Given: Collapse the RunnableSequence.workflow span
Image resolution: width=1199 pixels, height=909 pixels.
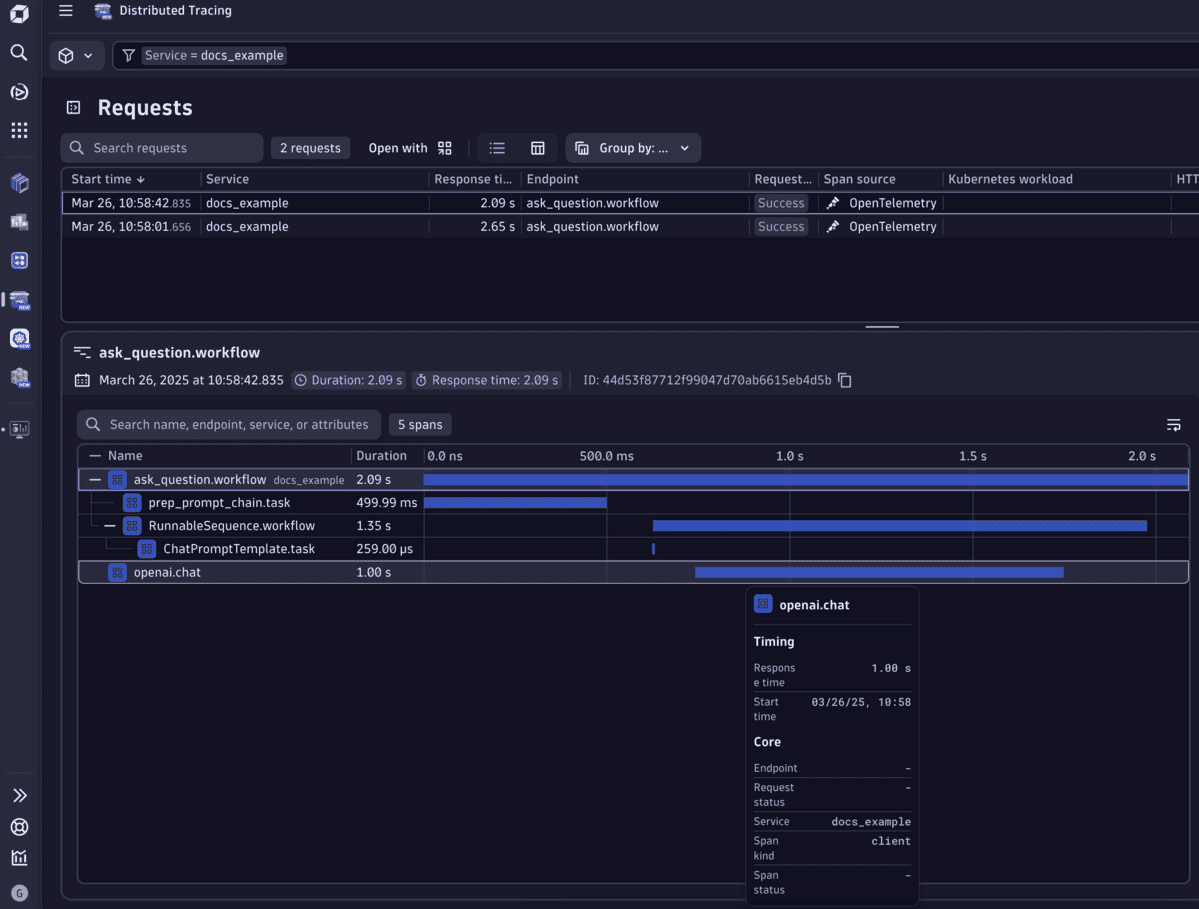Looking at the screenshot, I should pyautogui.click(x=110, y=525).
